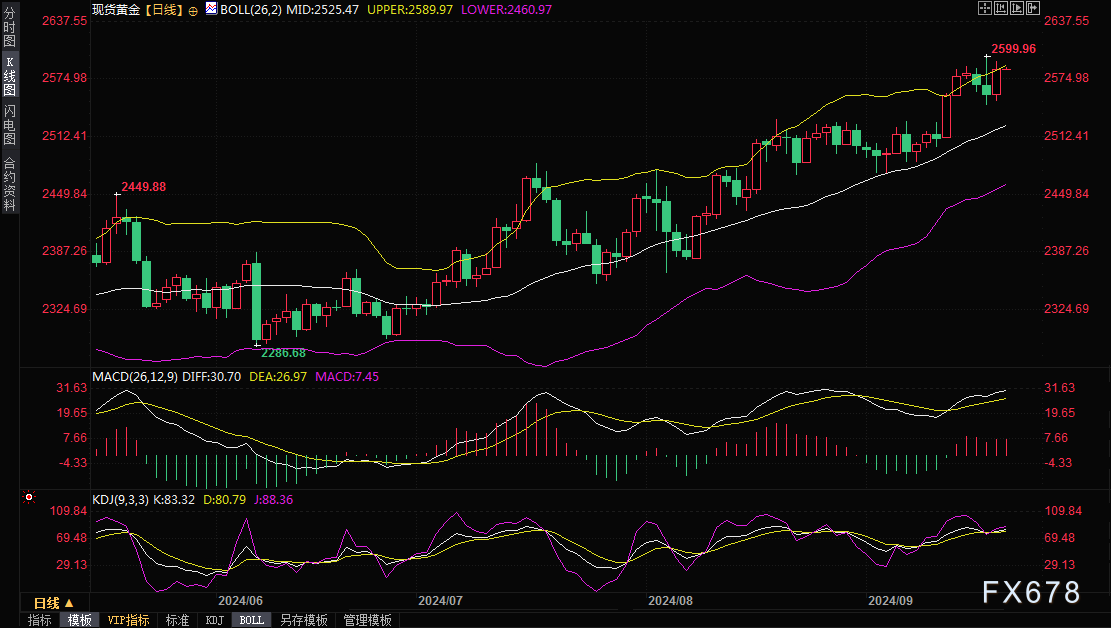The width and height of the screenshot is (1111, 628).
Task: Choose the KDJ template
Action: (x=215, y=620)
